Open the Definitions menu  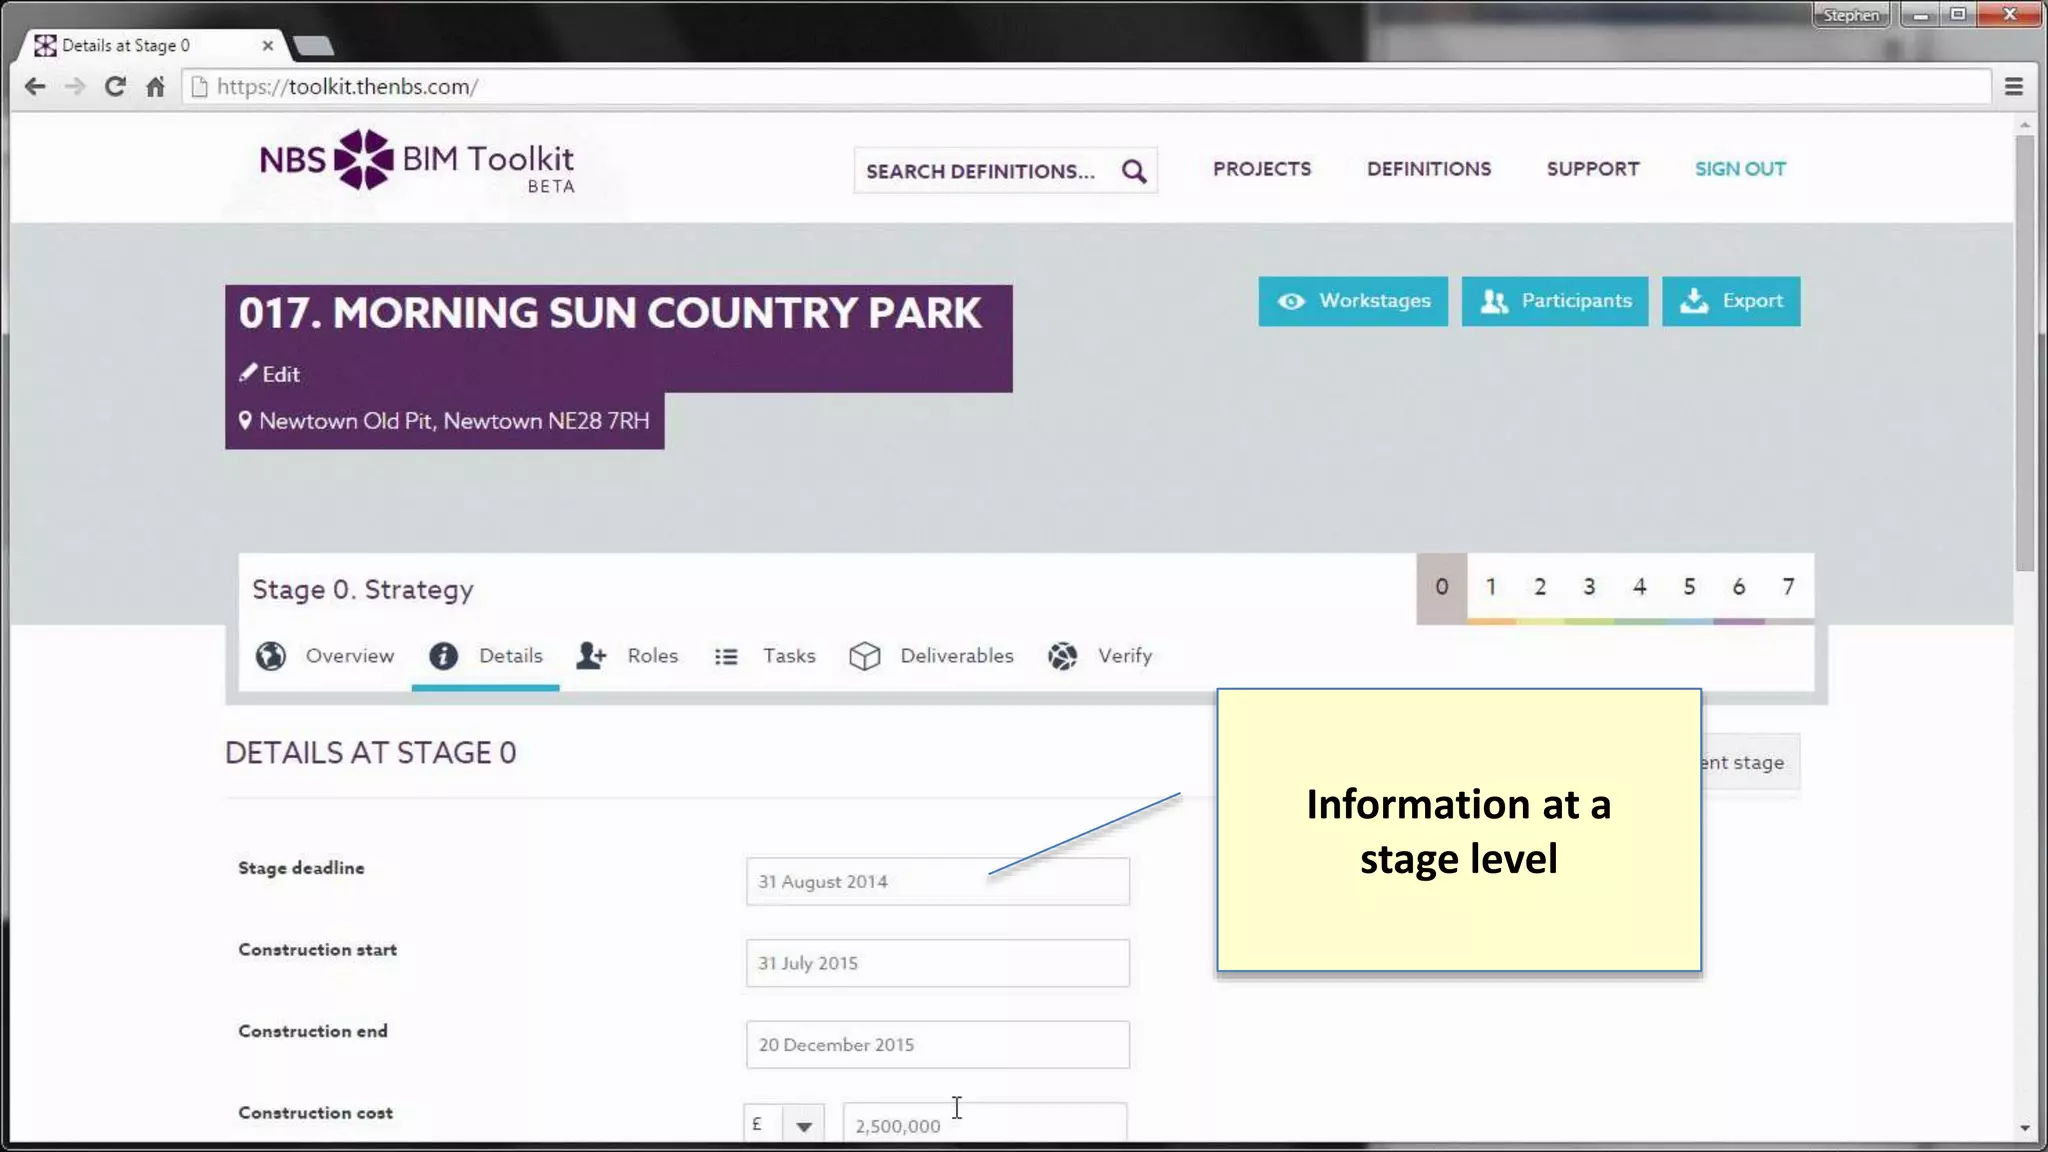(x=1429, y=169)
